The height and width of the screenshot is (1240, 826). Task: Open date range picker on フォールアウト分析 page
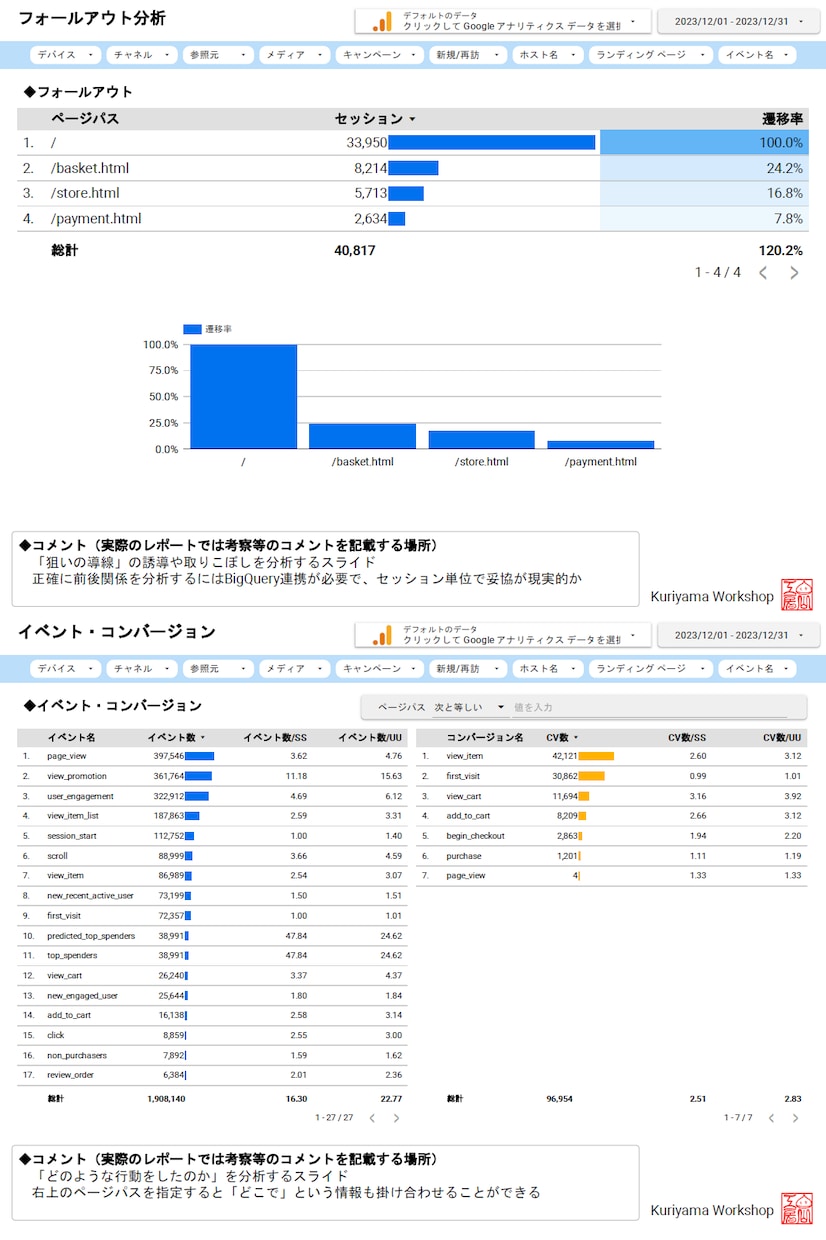(x=737, y=21)
